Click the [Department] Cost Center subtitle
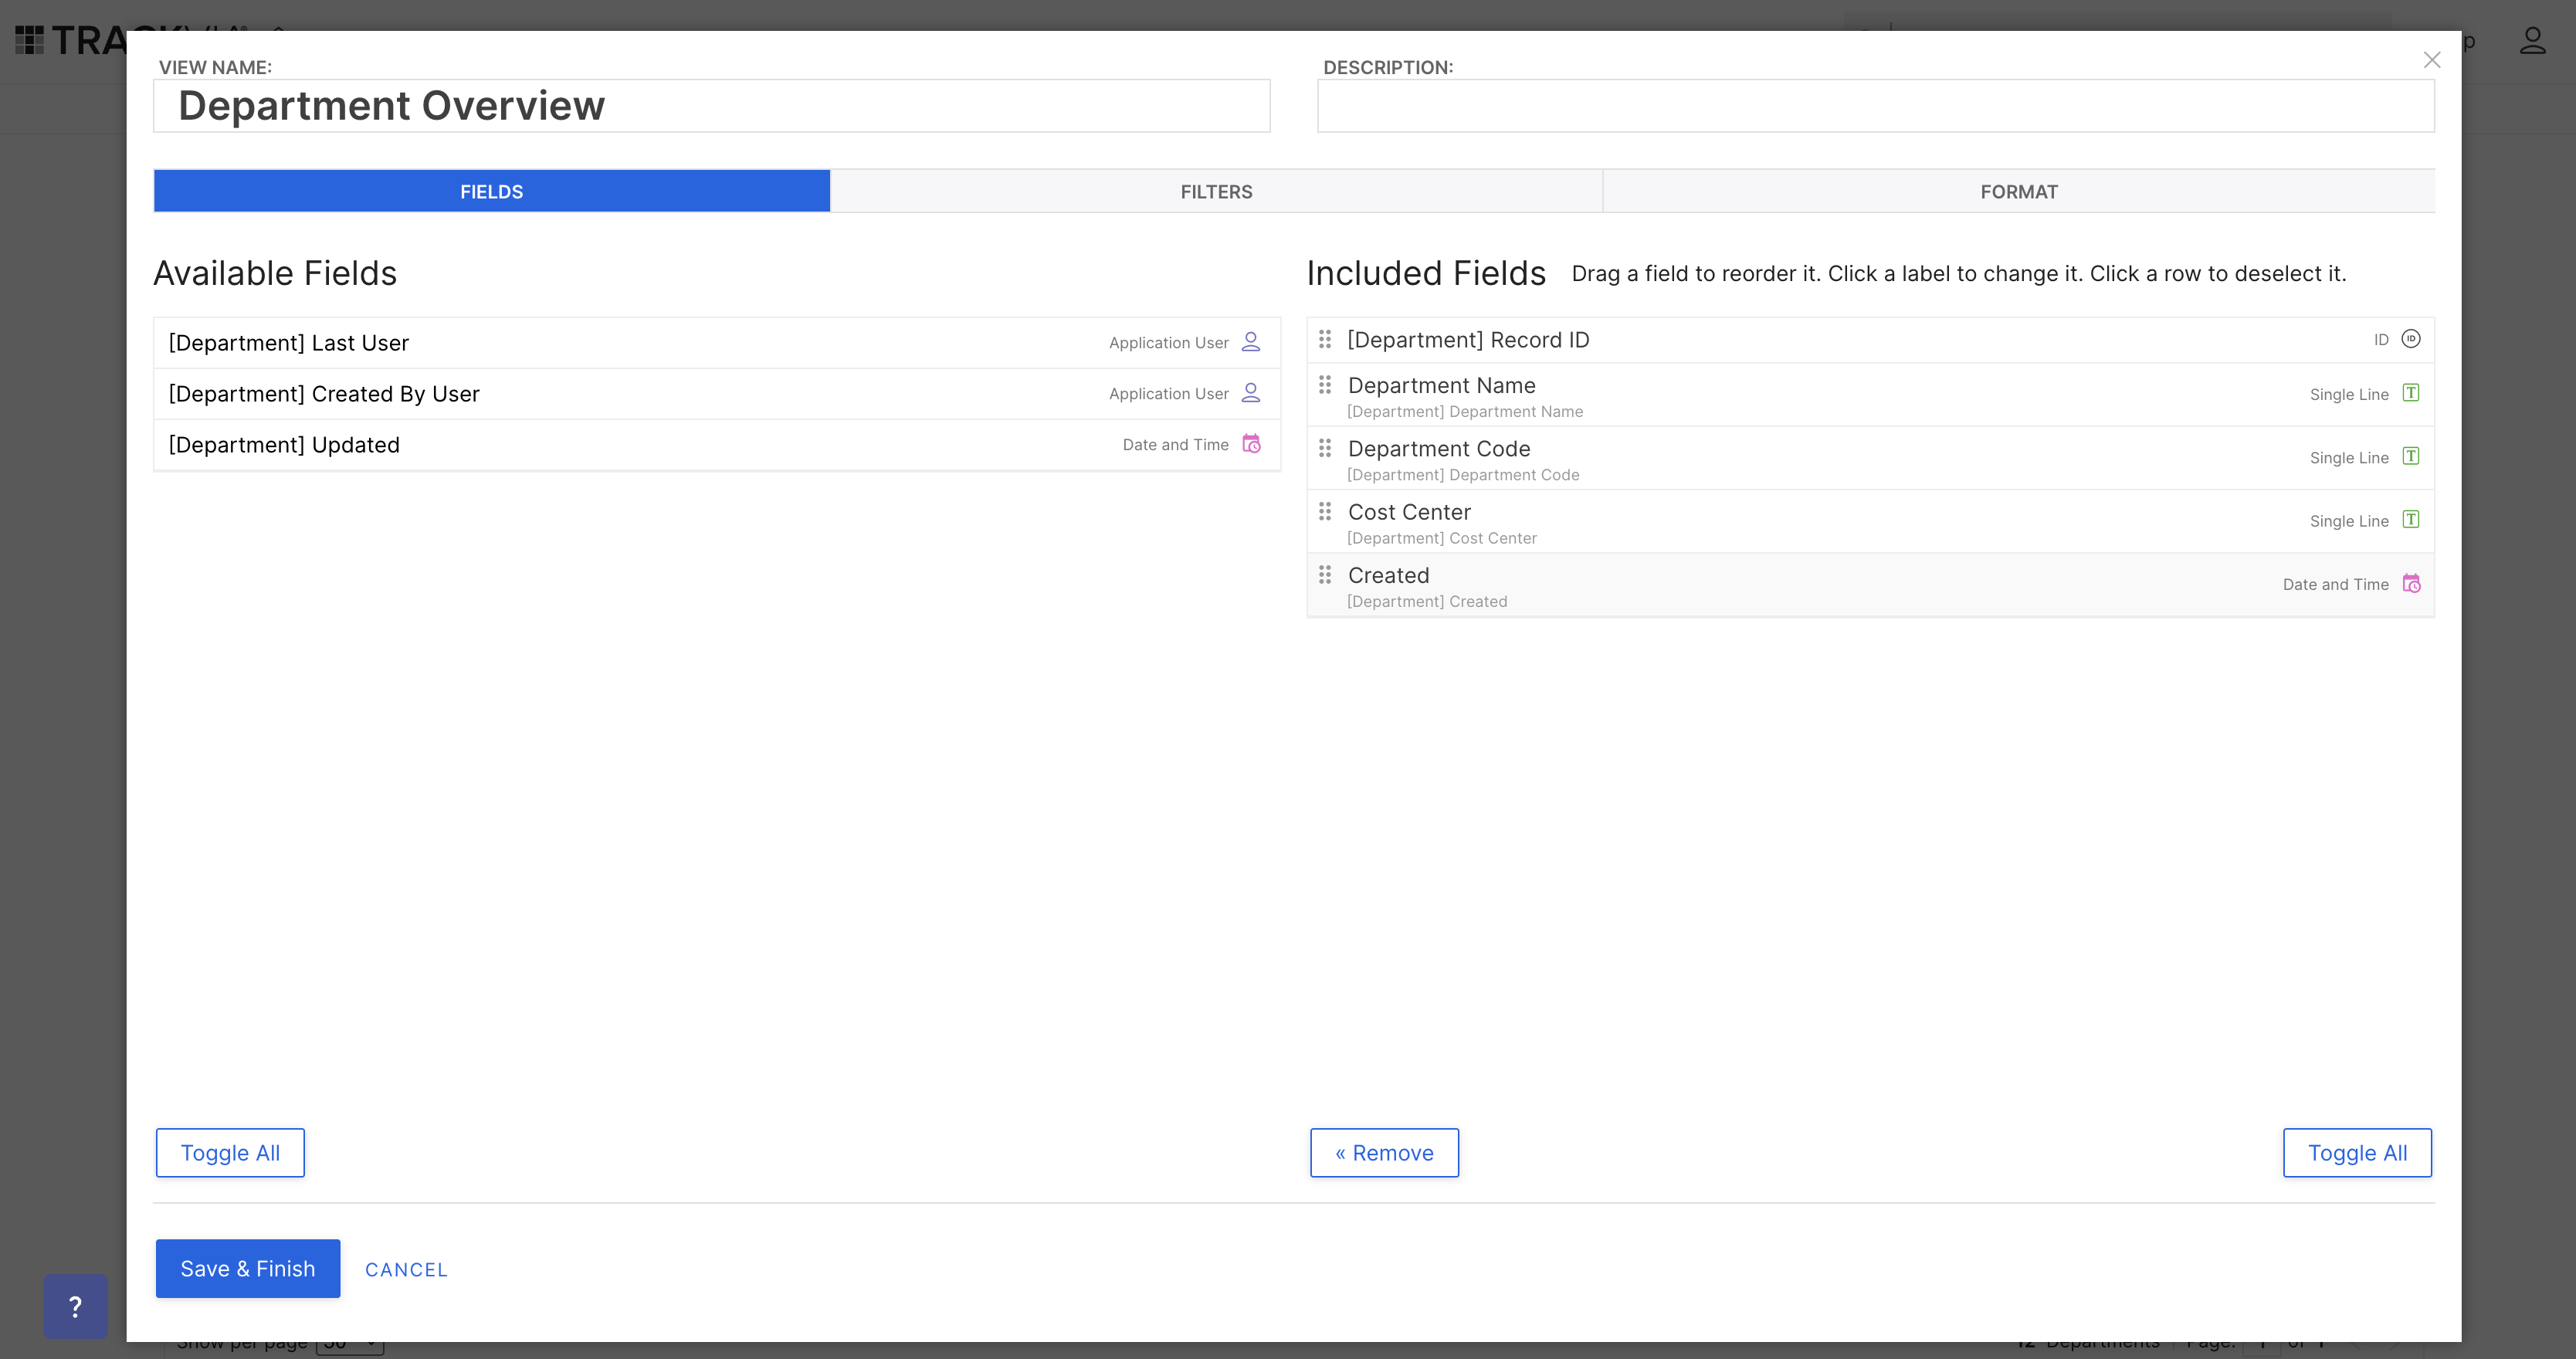This screenshot has width=2576, height=1359. tap(1442, 537)
